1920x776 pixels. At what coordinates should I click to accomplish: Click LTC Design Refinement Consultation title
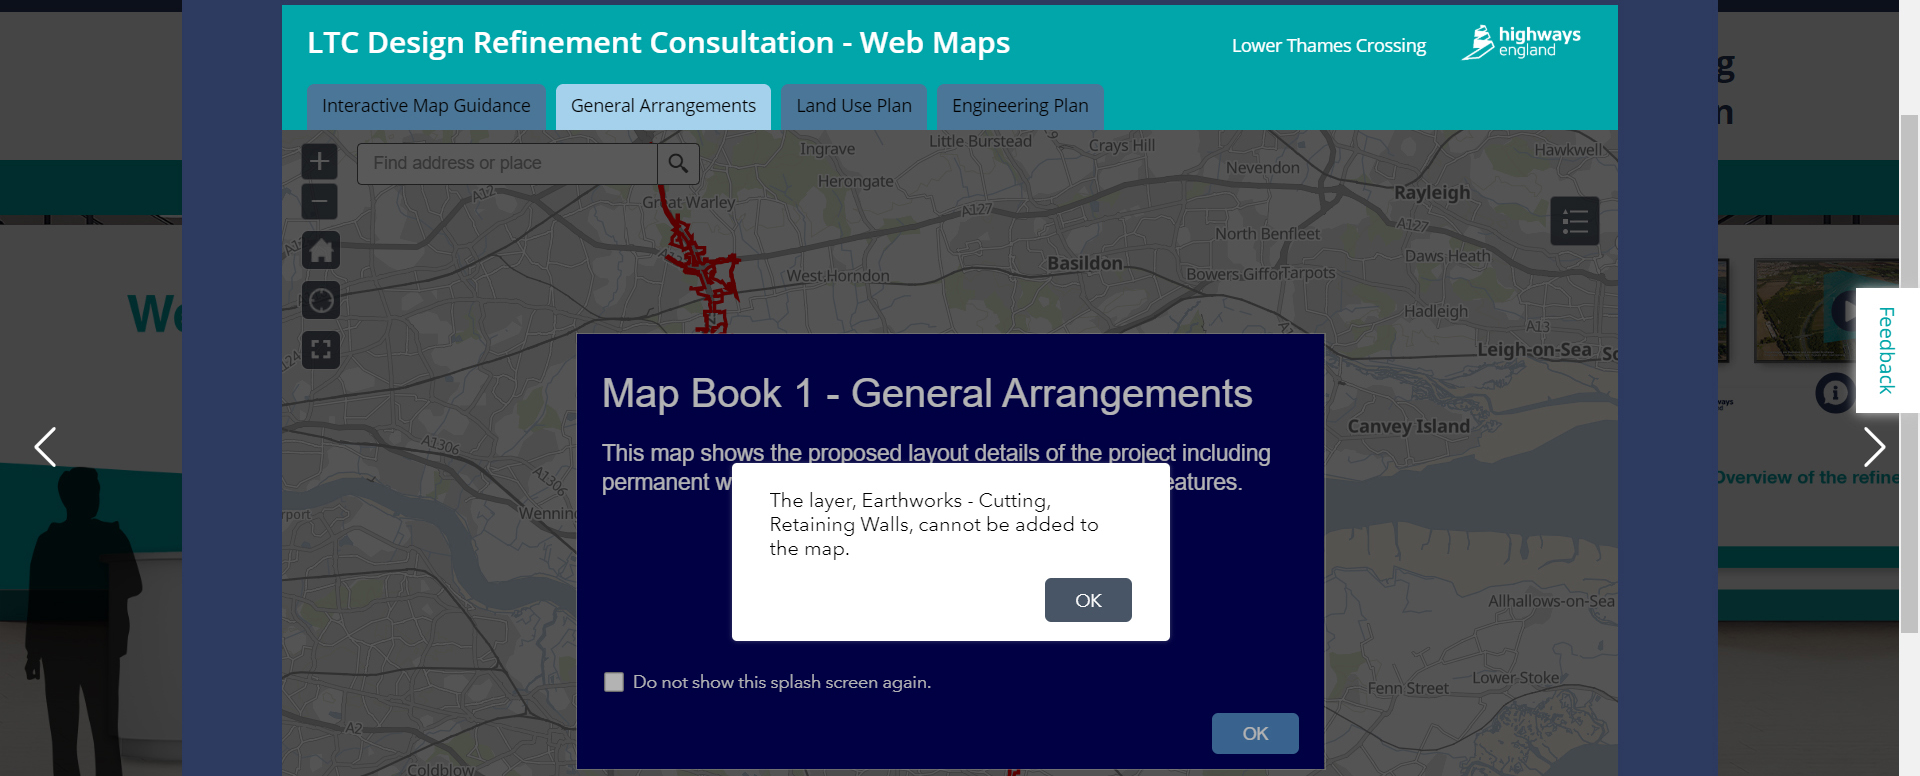pos(658,42)
